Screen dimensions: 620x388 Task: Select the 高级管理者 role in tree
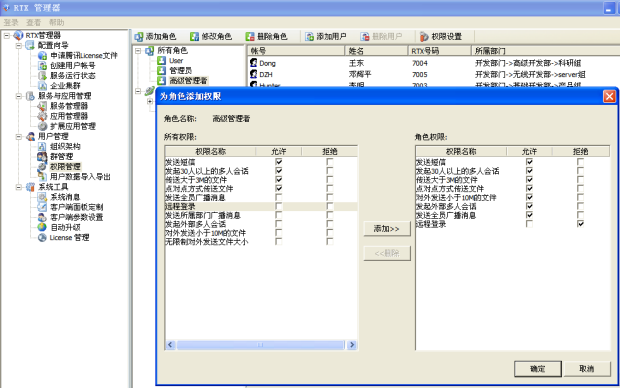point(188,81)
